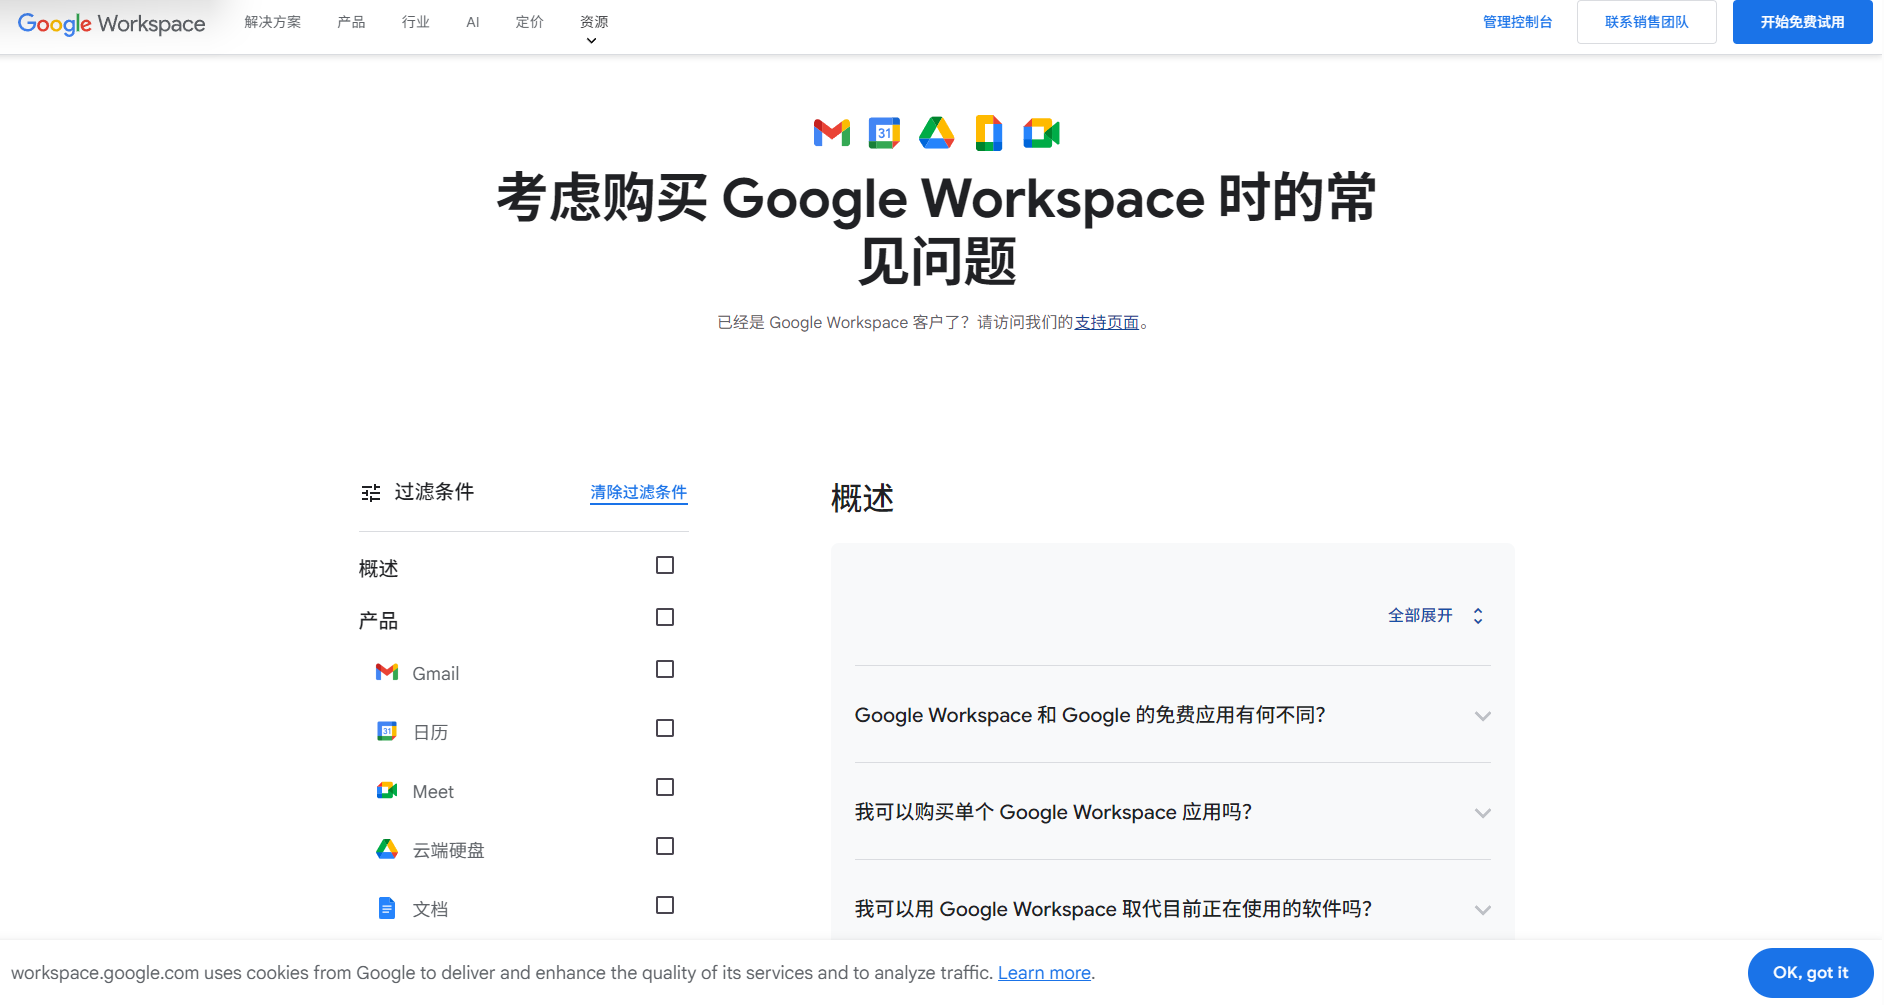Click the Drive icon in the hero header
The width and height of the screenshot is (1884, 1005).
937,133
